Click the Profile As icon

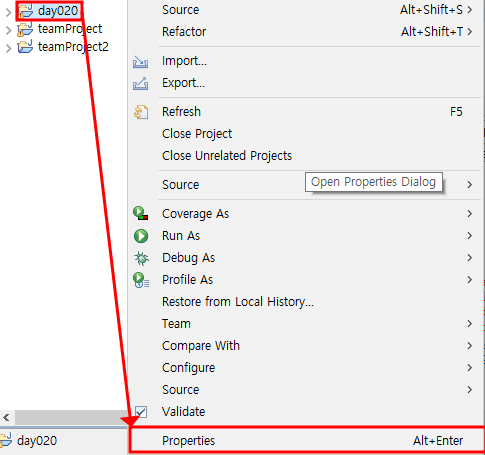click(x=141, y=280)
